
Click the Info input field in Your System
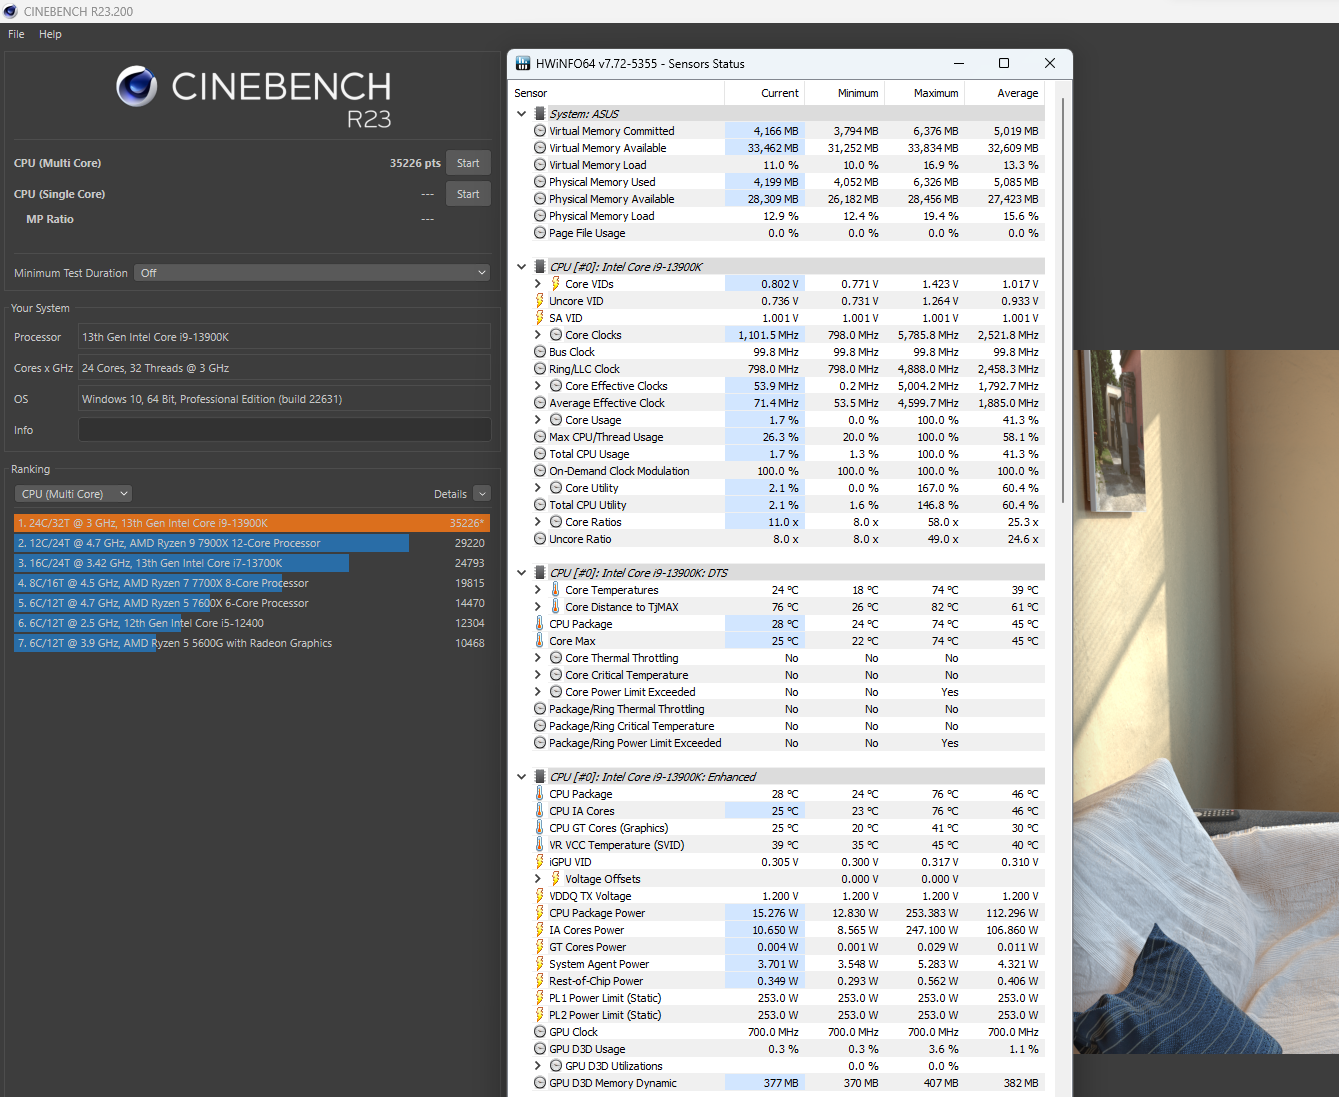pyautogui.click(x=284, y=430)
